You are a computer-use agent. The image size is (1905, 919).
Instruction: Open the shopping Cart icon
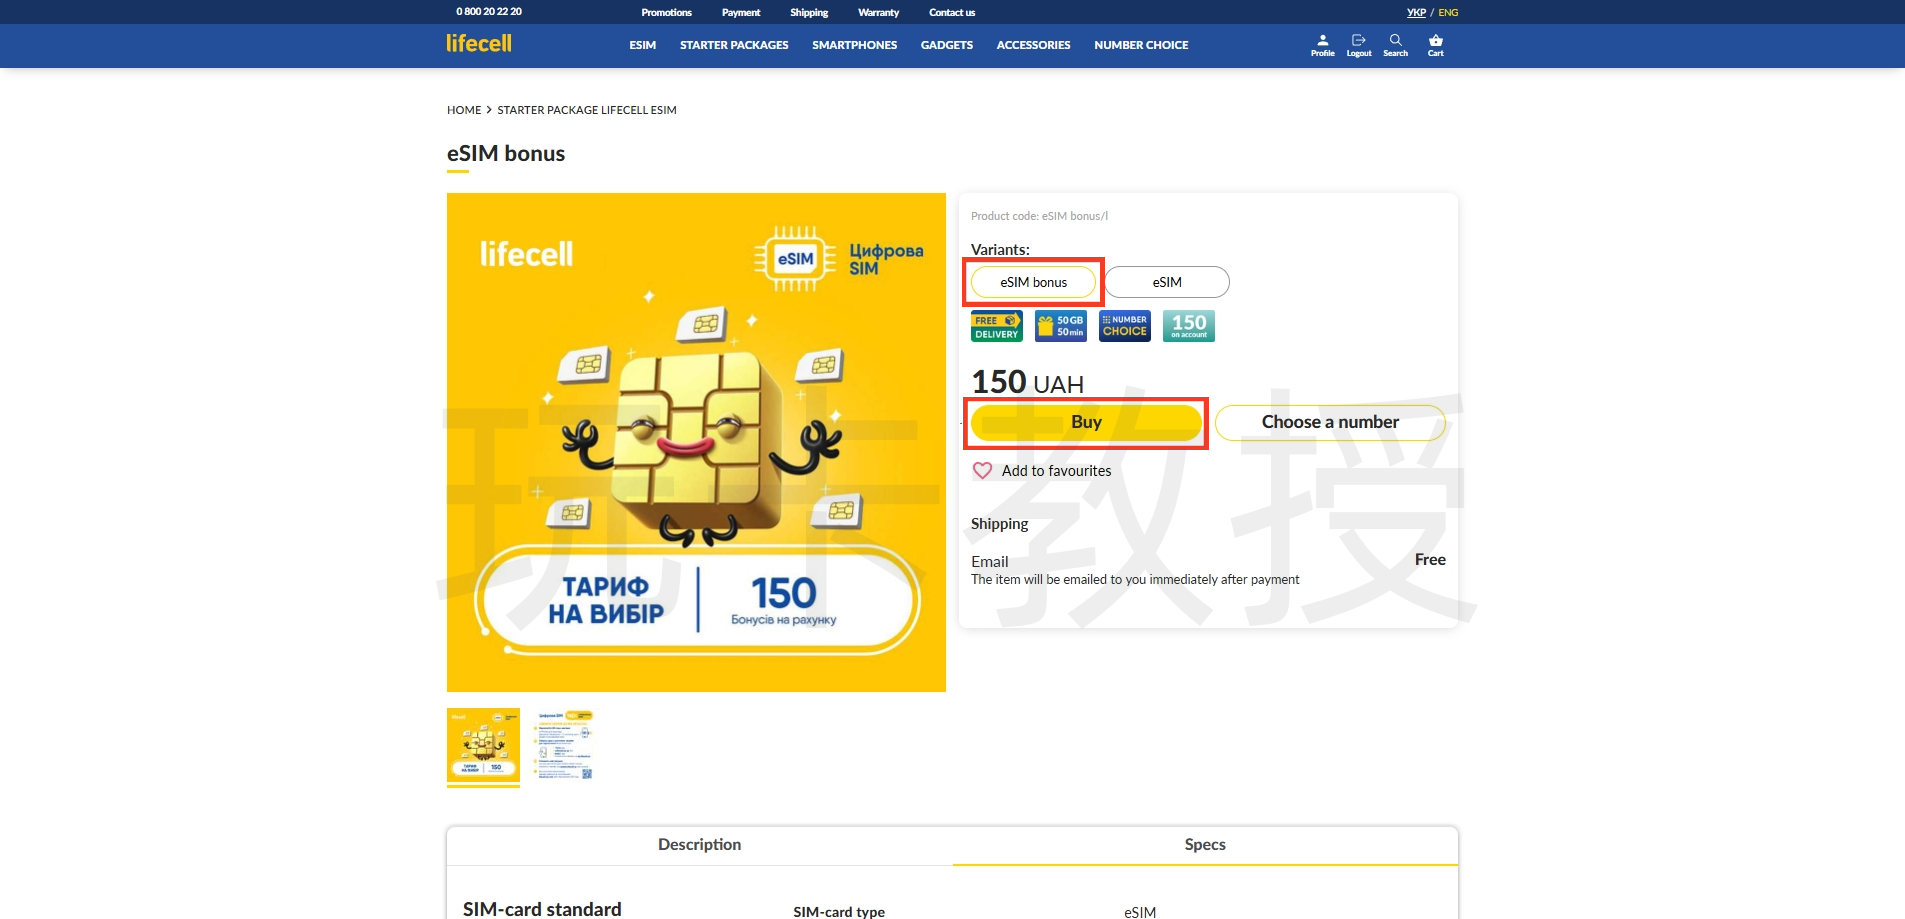point(1435,45)
